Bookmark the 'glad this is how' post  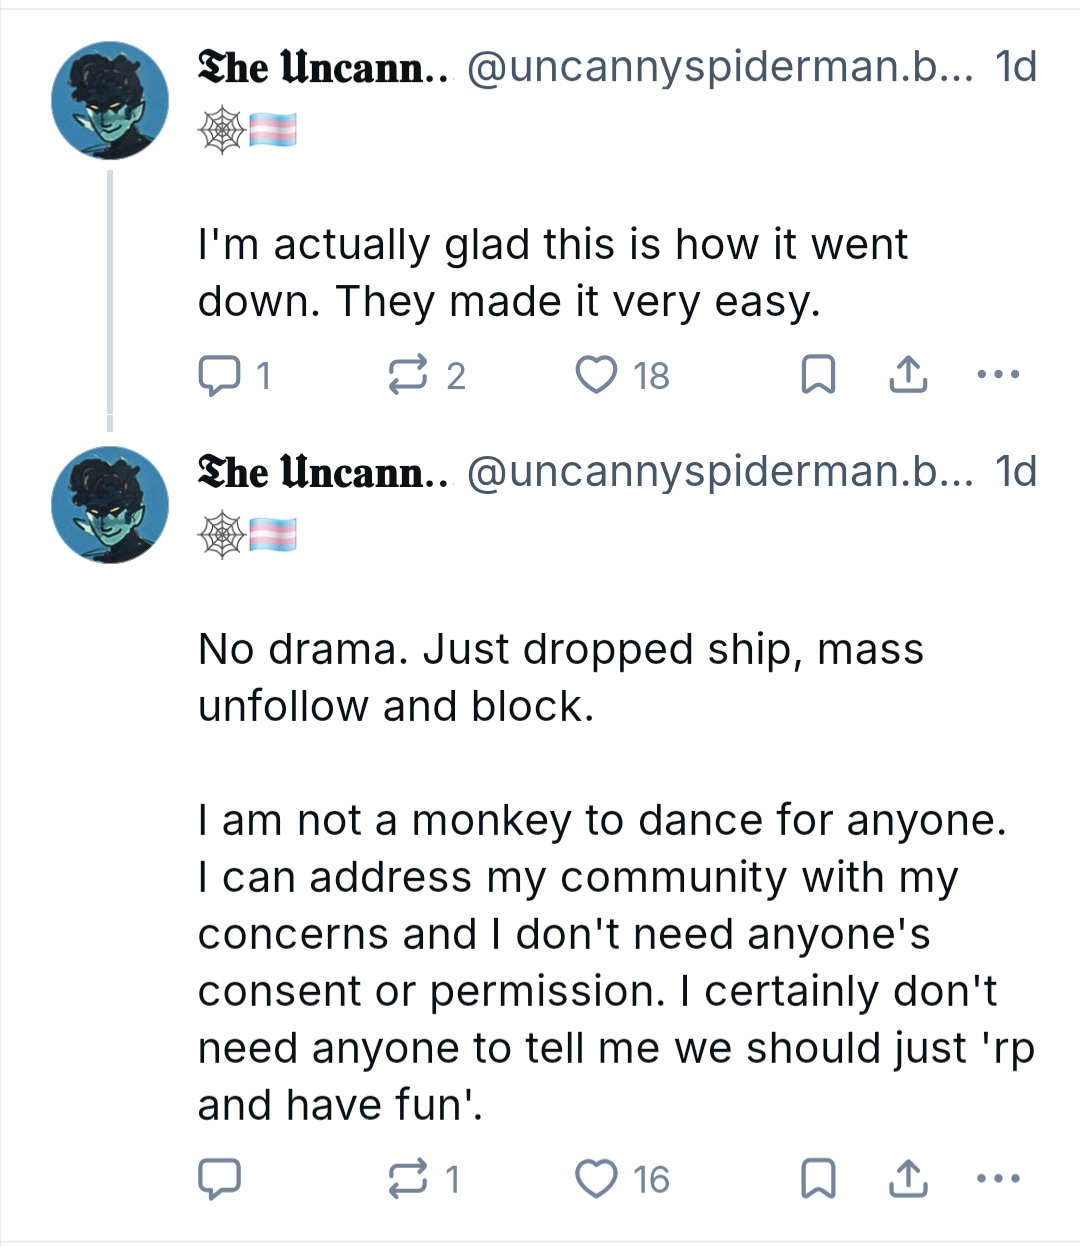click(x=818, y=376)
